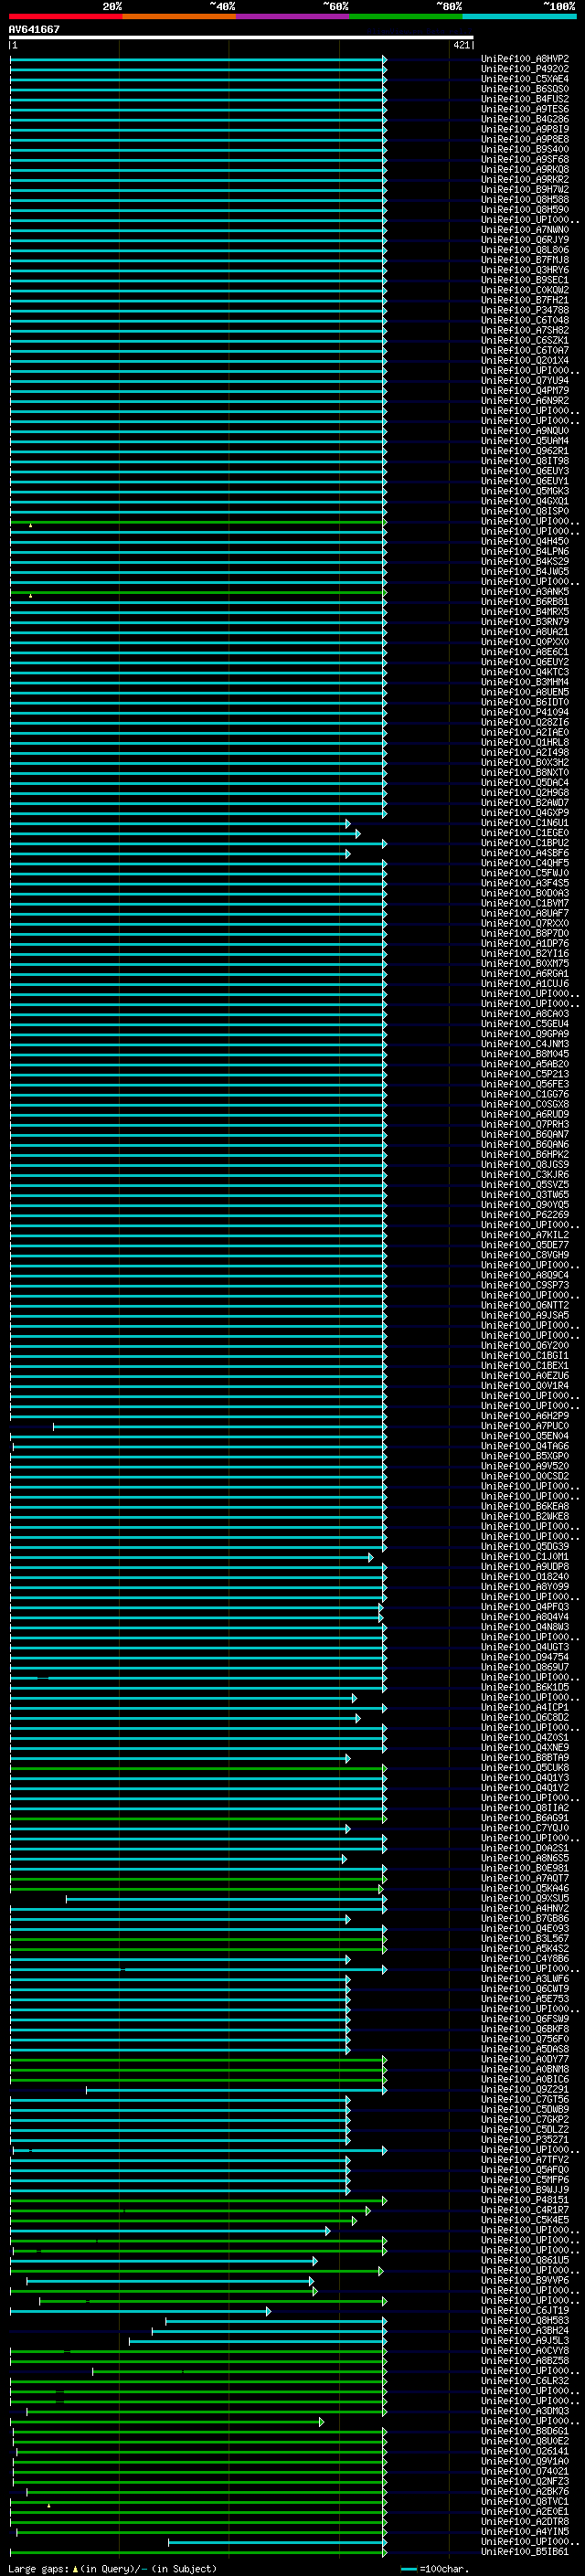This screenshot has width=585, height=2576.
Task: Select hit label UniRef100_Q9GPA9
Action: [525, 1033]
